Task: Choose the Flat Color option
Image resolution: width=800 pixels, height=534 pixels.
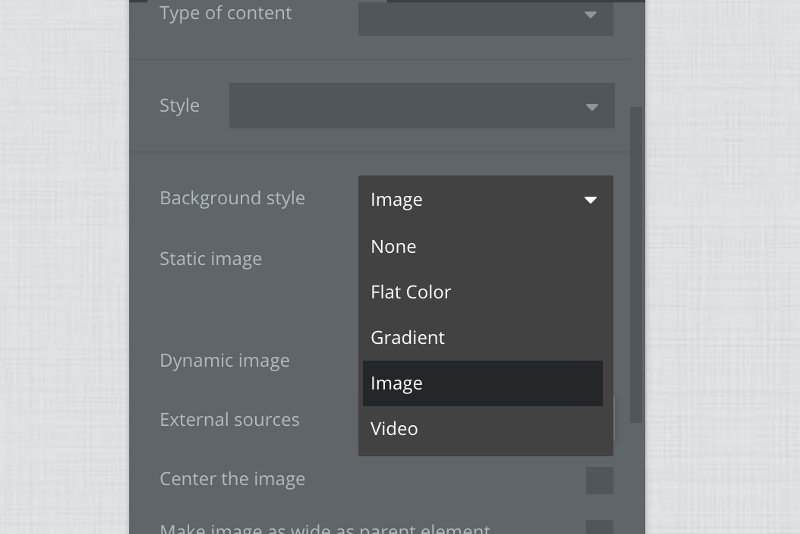Action: (411, 292)
